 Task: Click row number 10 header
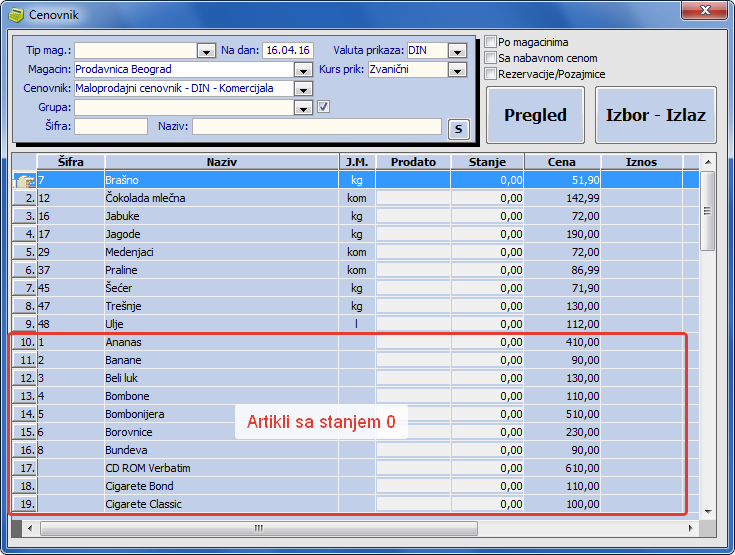point(24,342)
